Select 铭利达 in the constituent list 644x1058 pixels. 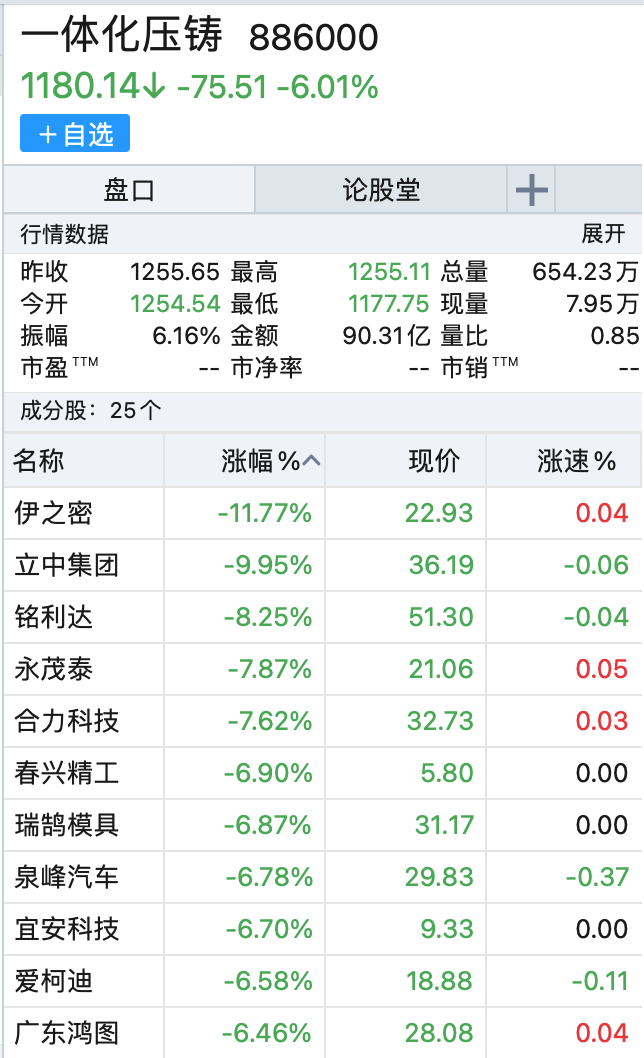pos(54,617)
